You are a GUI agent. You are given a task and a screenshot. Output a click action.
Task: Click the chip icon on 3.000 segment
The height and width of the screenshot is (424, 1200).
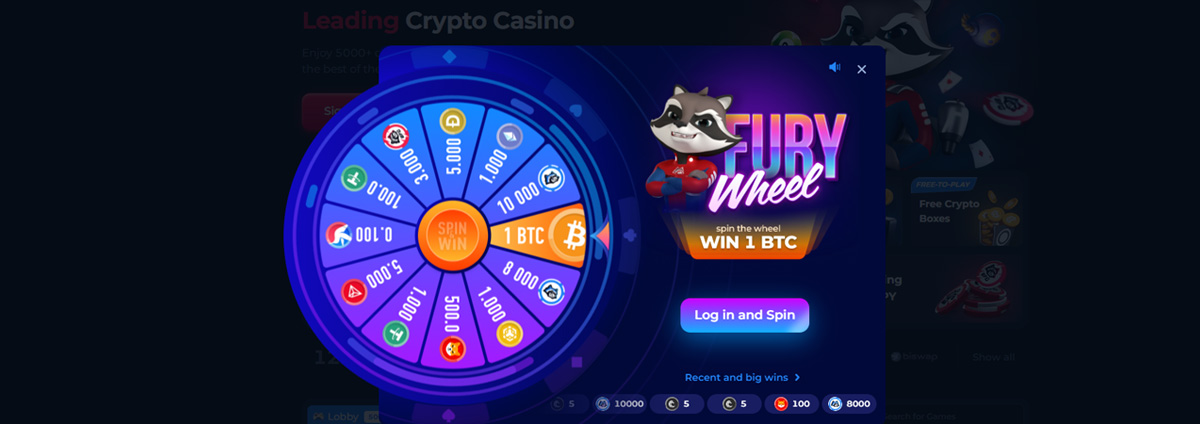[396, 135]
